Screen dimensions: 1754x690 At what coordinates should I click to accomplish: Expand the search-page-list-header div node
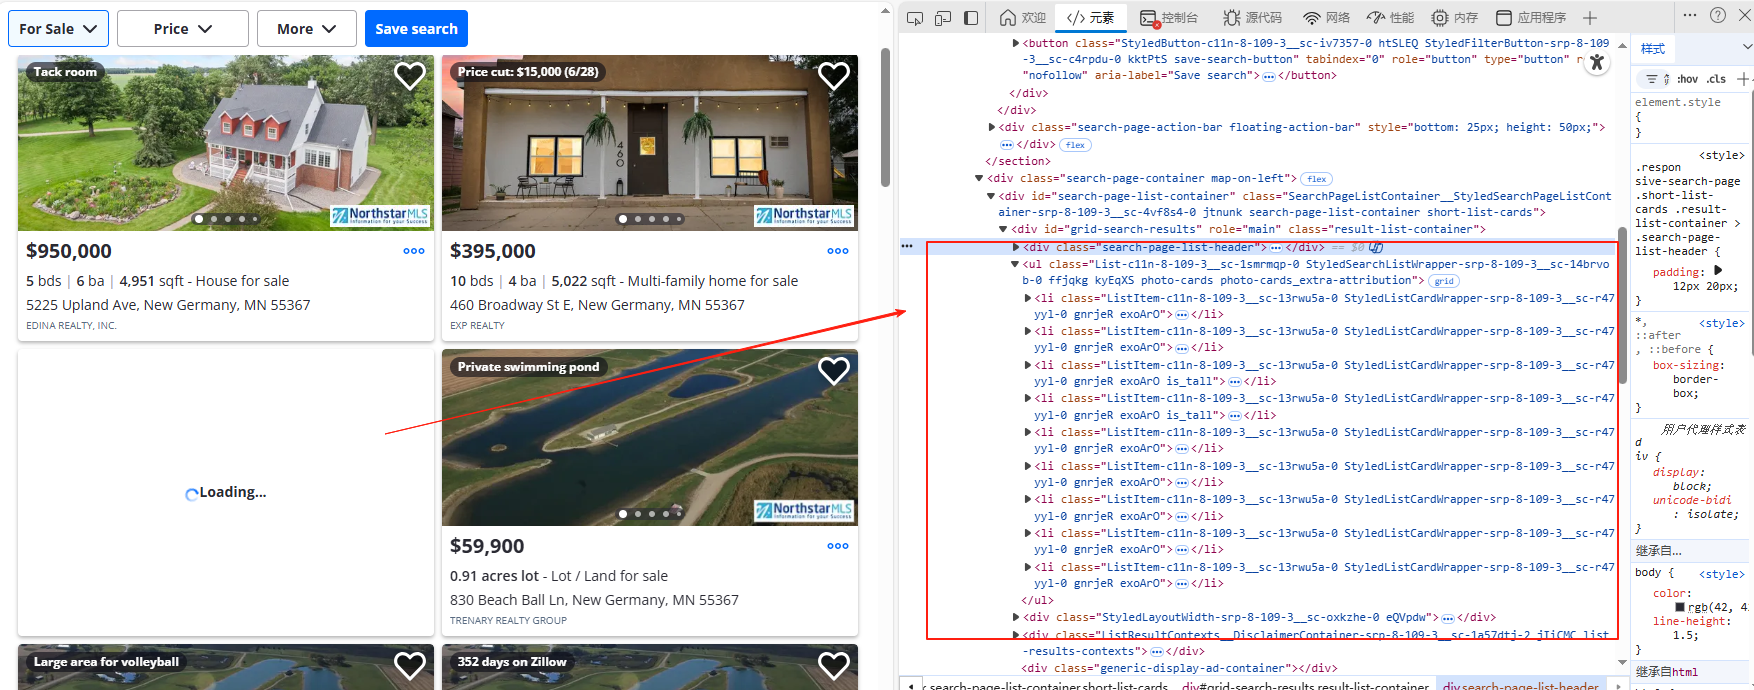pyautogui.click(x=1016, y=247)
